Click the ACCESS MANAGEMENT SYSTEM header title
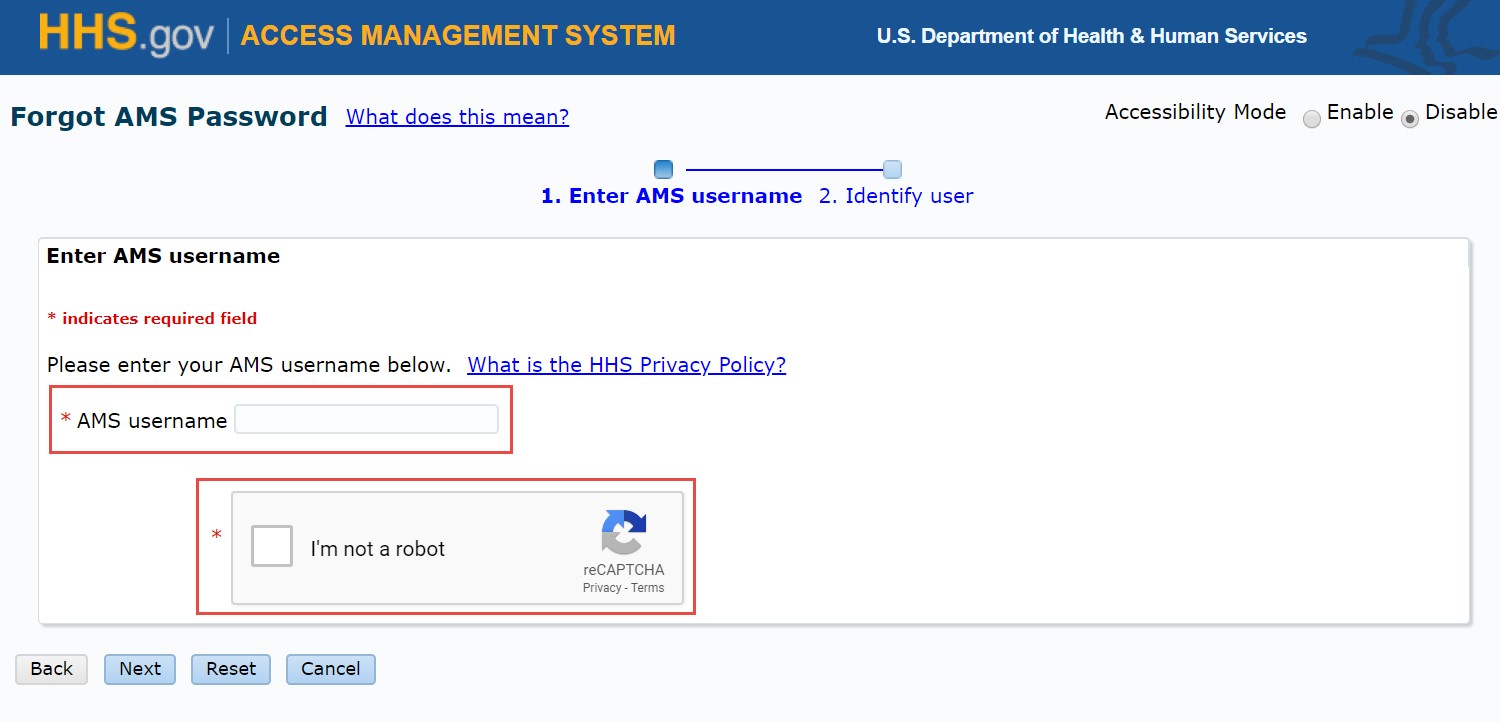This screenshot has height=722, width=1500. [x=458, y=36]
